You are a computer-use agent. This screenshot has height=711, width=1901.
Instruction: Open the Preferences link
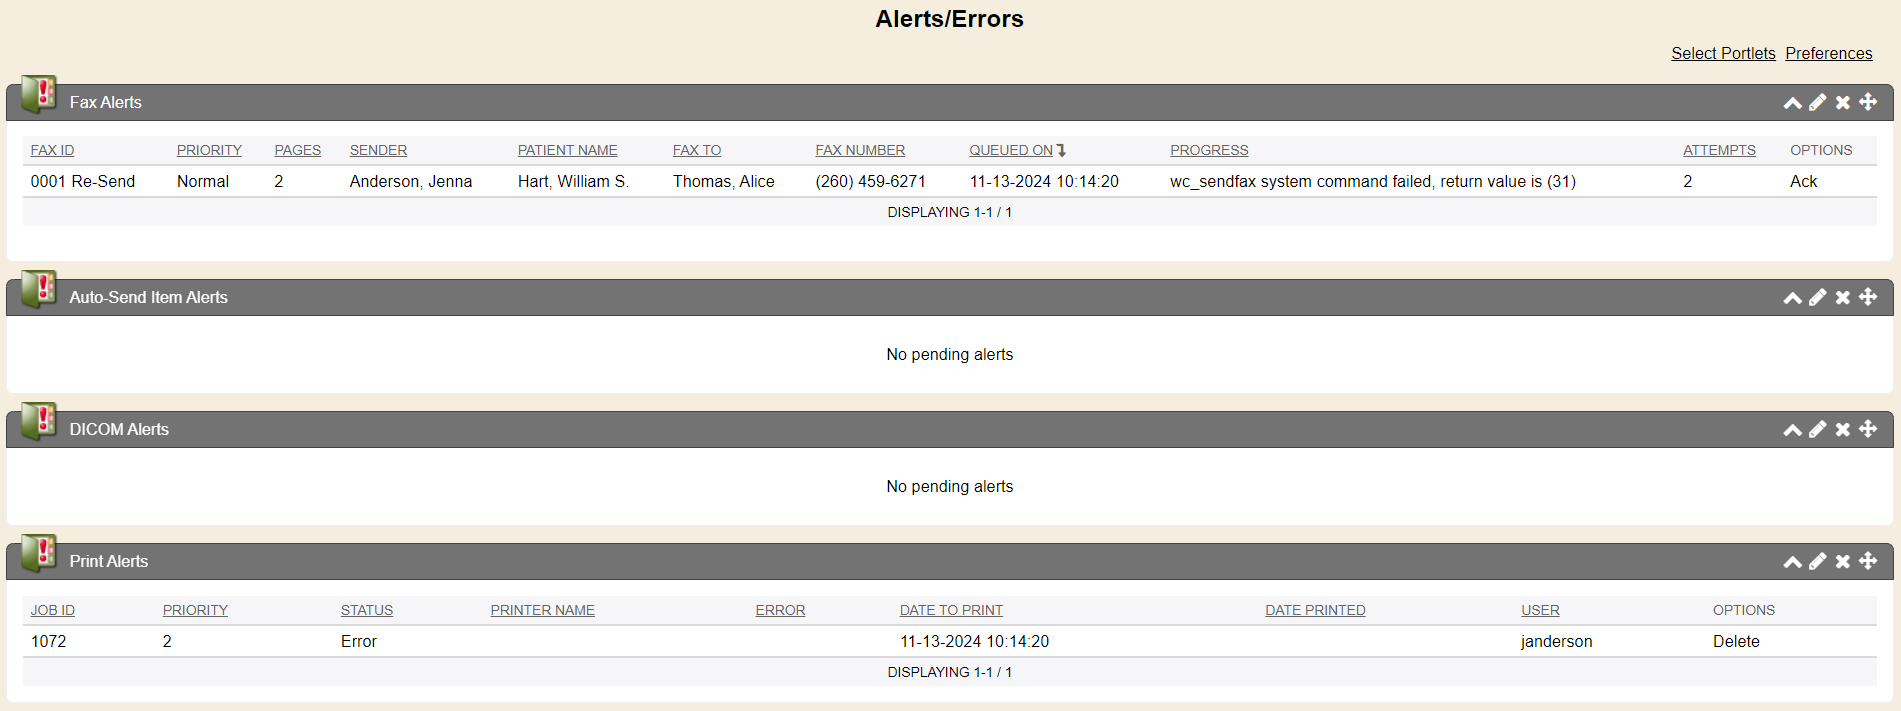click(x=1828, y=54)
